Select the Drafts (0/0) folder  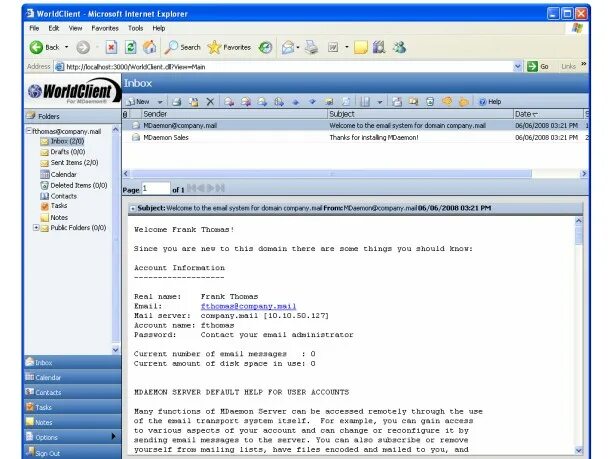click(63, 152)
